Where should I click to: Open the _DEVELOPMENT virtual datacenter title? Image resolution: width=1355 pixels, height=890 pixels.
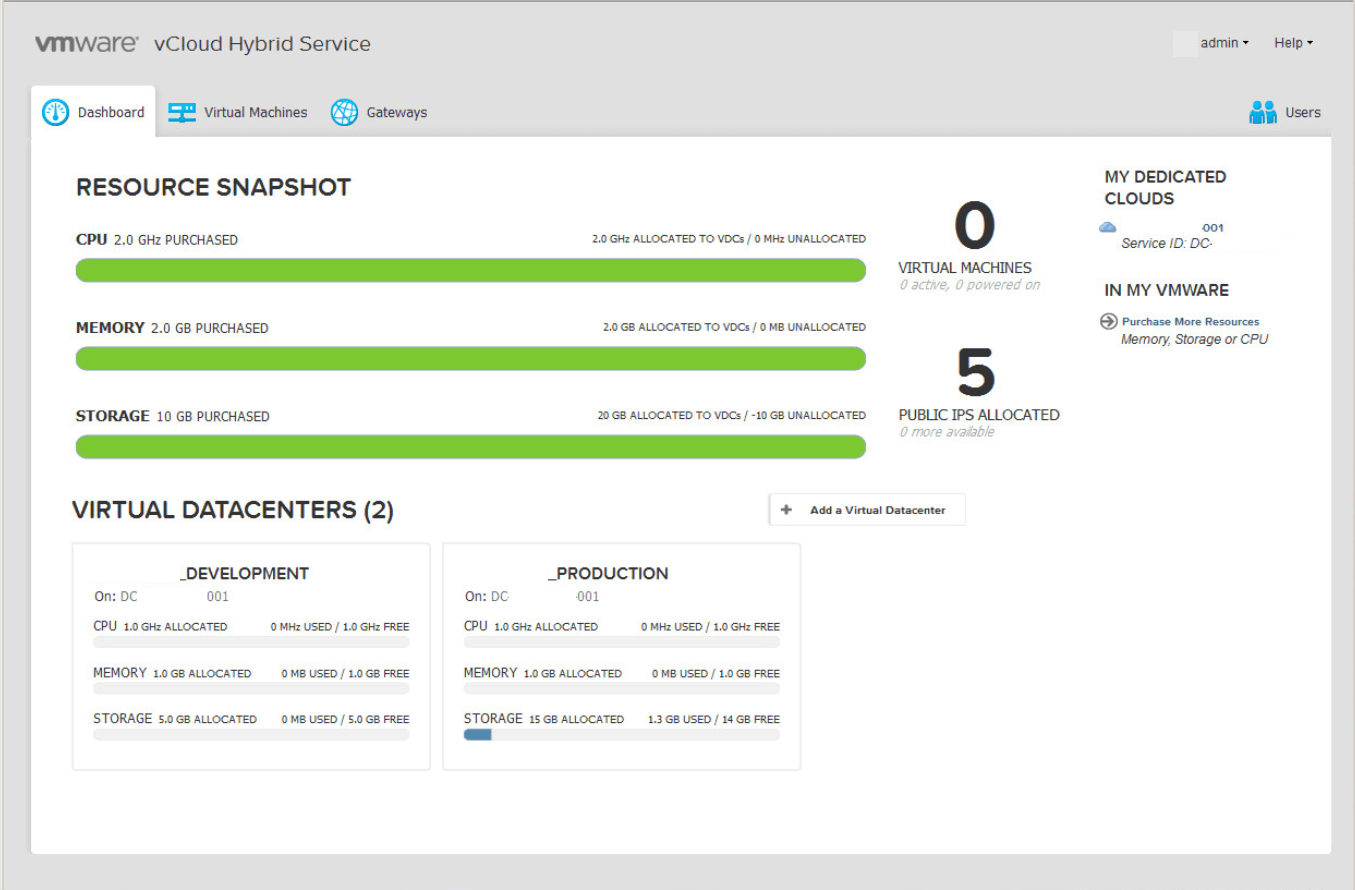[244, 574]
